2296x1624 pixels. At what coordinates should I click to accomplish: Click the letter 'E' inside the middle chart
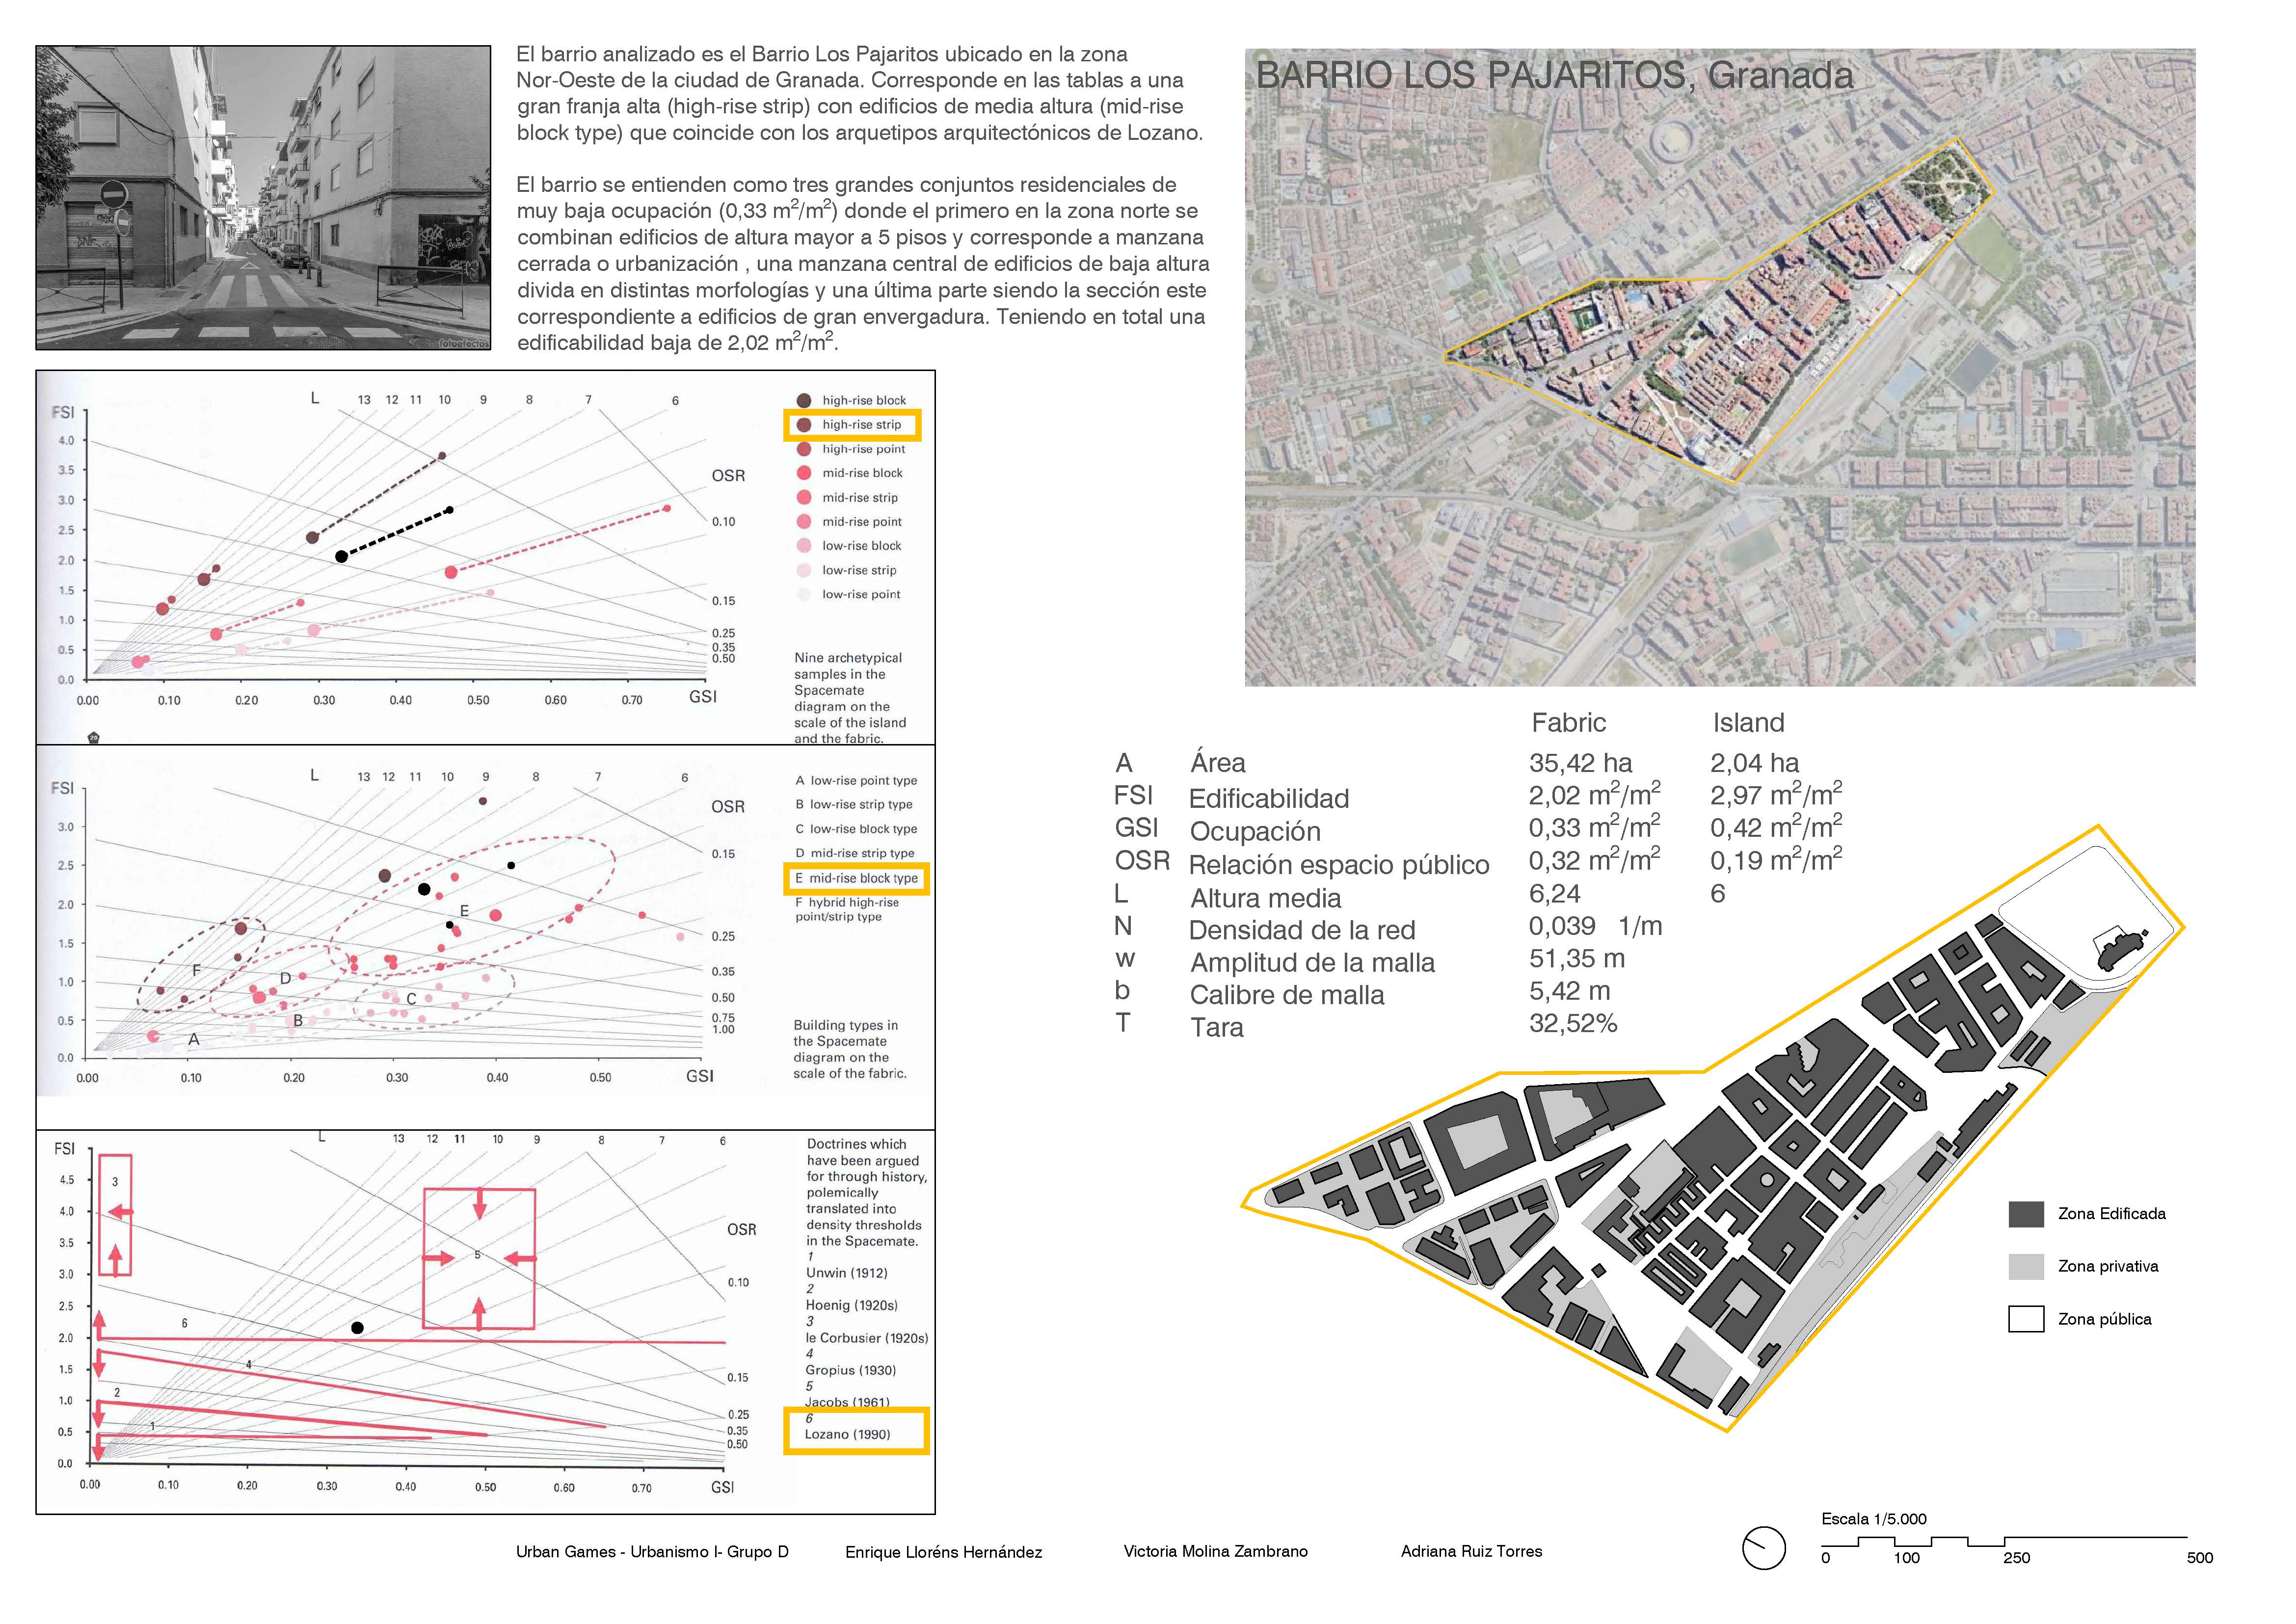(464, 911)
